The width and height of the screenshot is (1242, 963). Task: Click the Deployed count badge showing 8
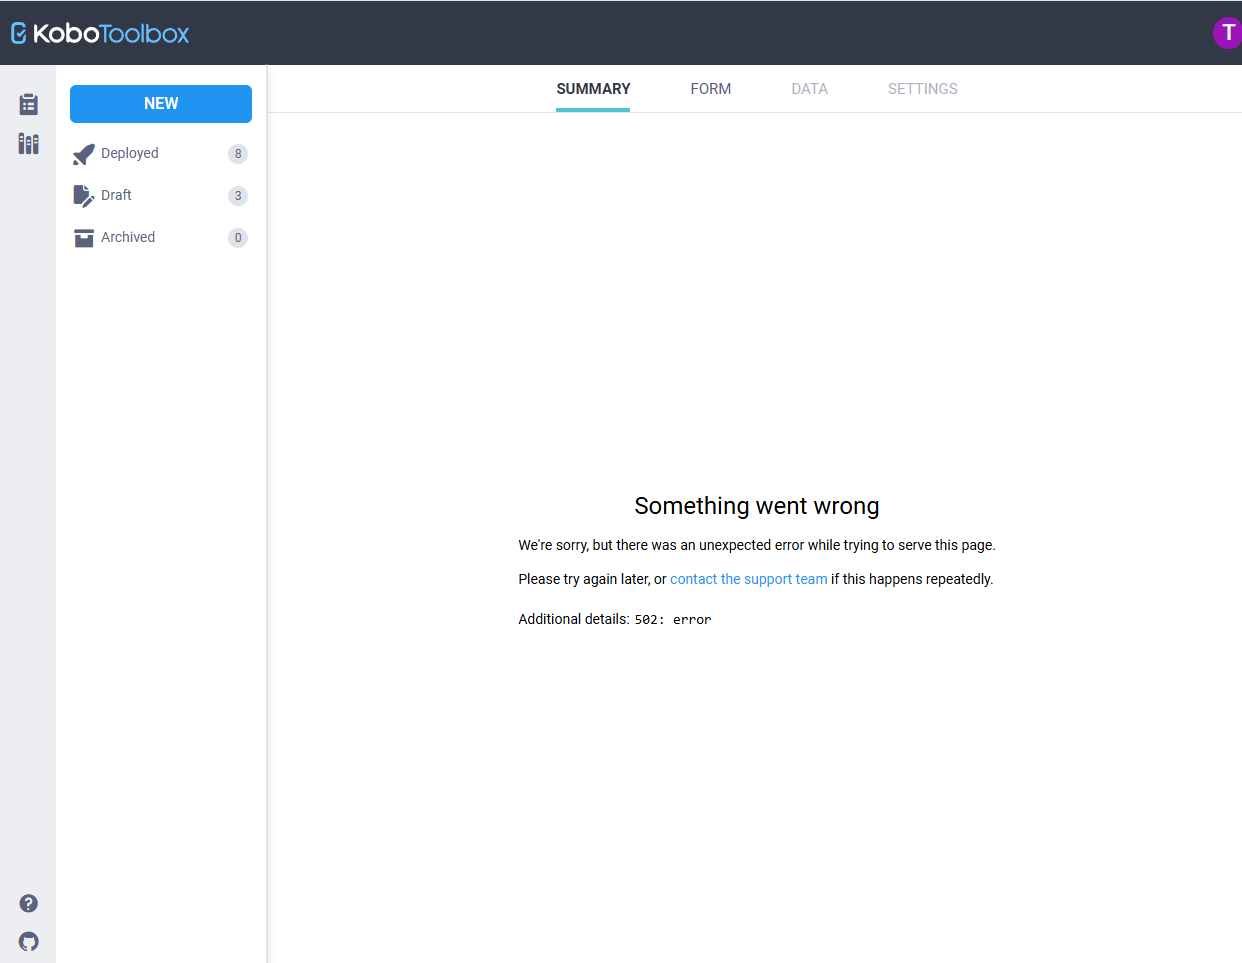[x=238, y=154]
